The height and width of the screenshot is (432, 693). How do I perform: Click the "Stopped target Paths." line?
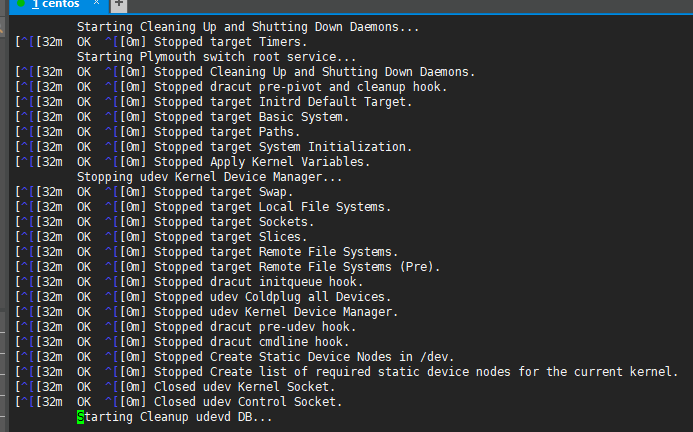tap(226, 132)
